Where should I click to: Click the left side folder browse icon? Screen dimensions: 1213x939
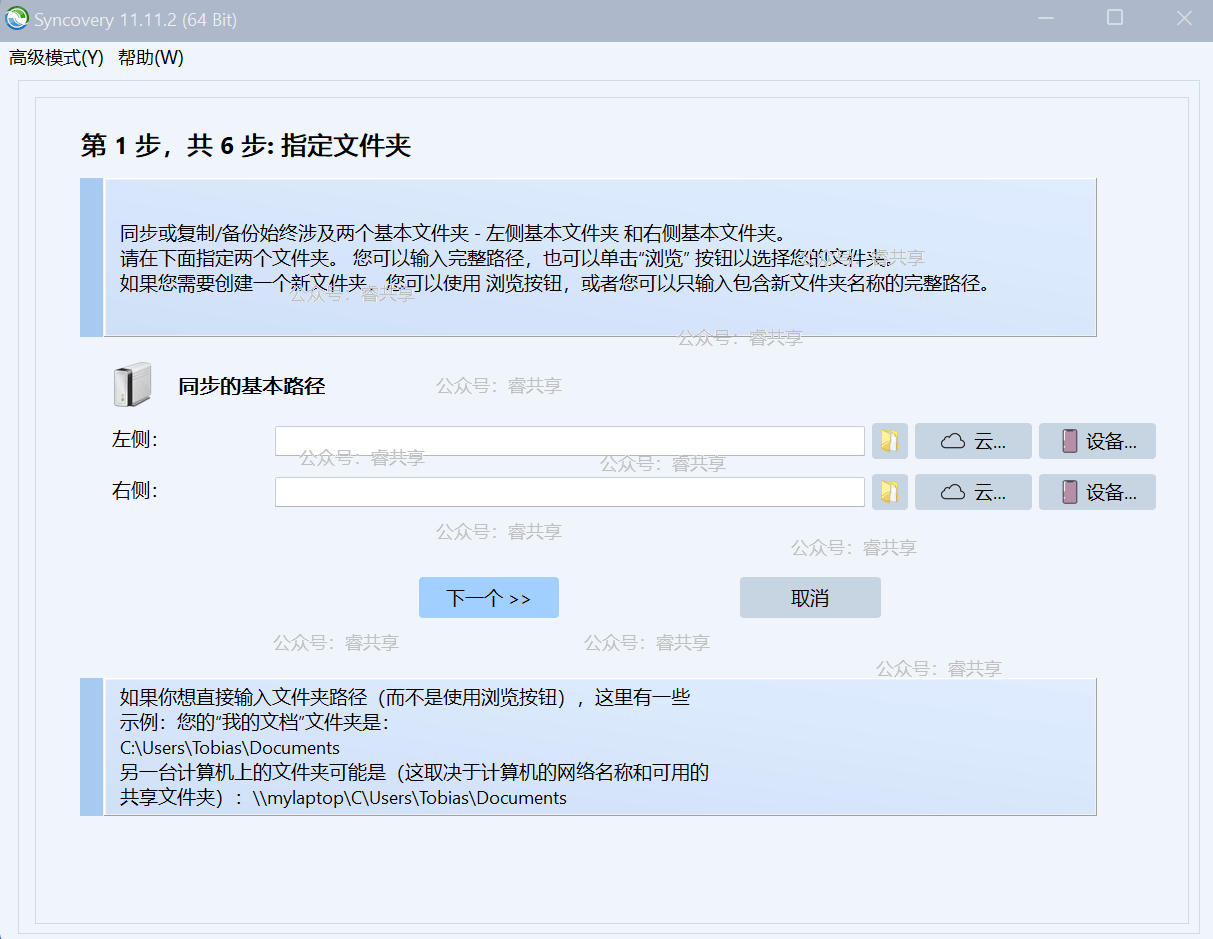point(889,441)
